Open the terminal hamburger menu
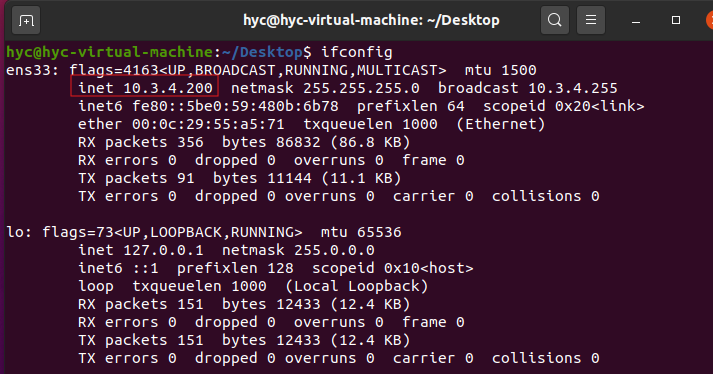The height and width of the screenshot is (374, 713). tap(591, 20)
